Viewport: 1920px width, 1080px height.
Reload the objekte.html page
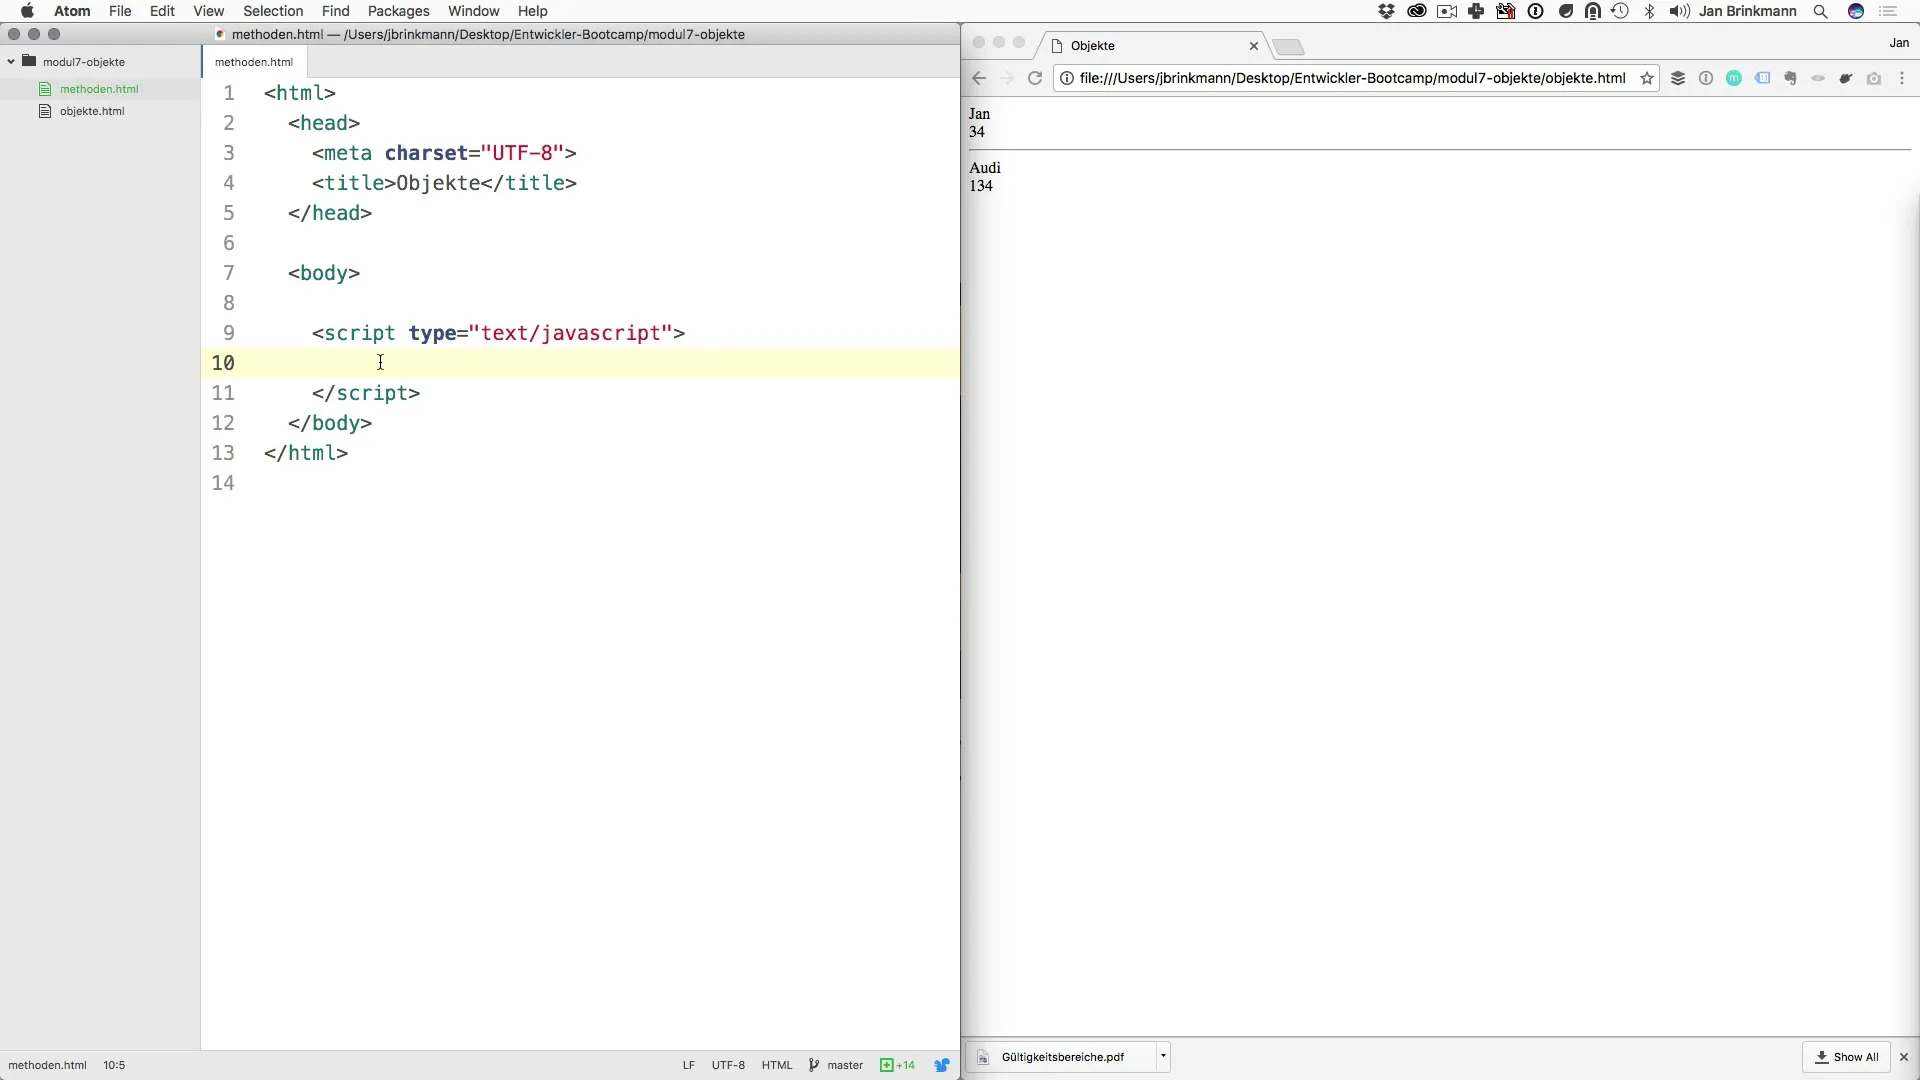[x=1035, y=78]
